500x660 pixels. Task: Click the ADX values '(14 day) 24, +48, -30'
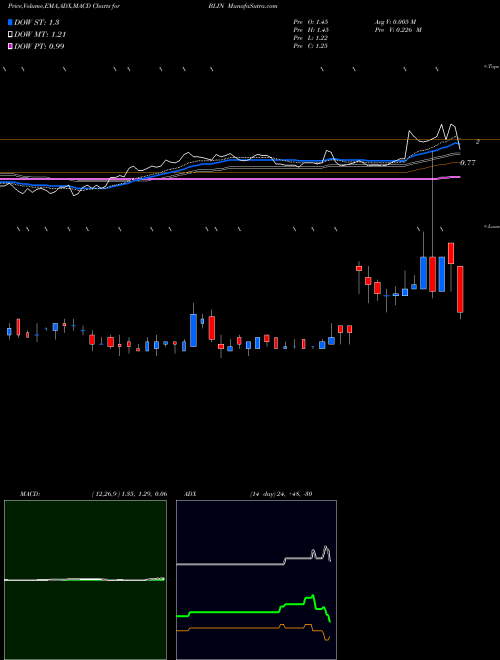point(281,494)
